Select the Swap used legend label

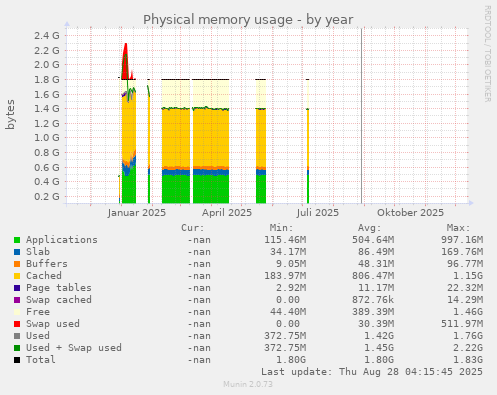(x=53, y=324)
